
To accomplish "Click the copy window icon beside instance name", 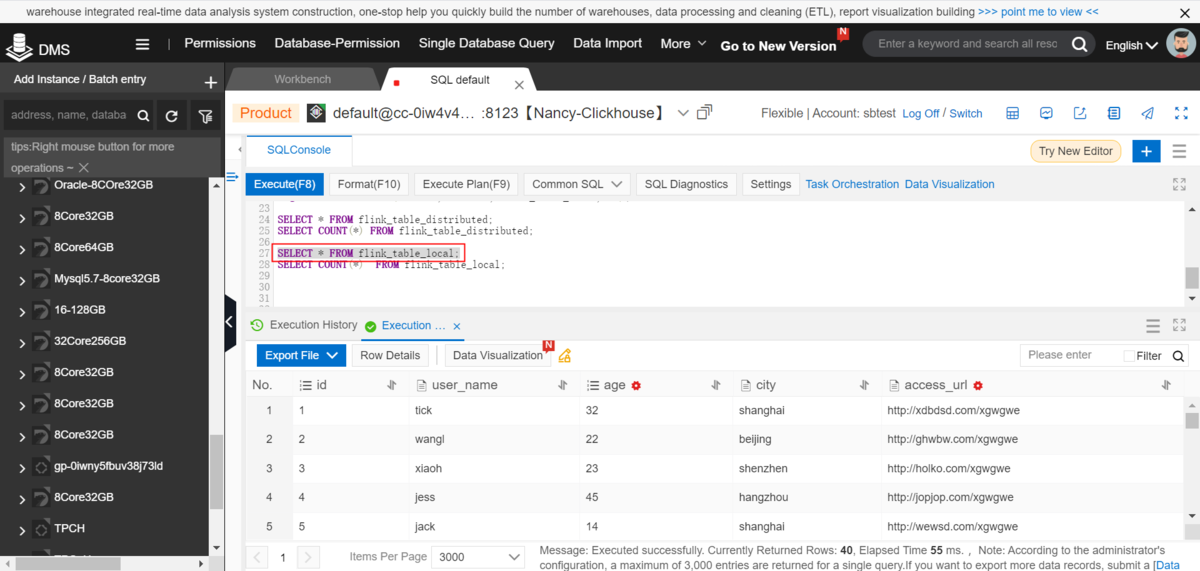I will tap(704, 112).
